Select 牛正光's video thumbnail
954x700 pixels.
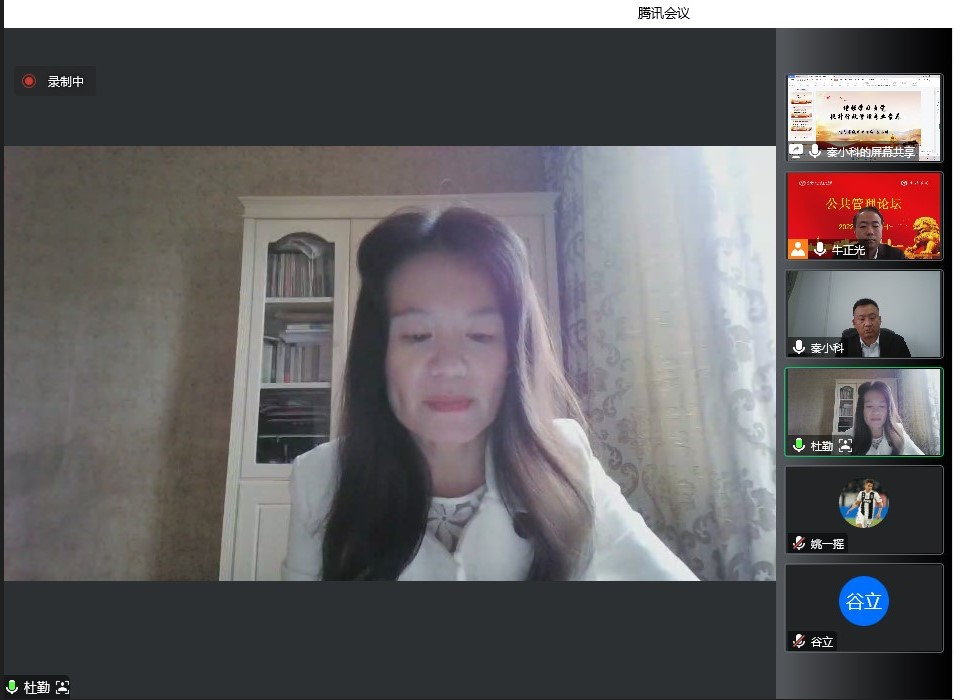pos(864,210)
